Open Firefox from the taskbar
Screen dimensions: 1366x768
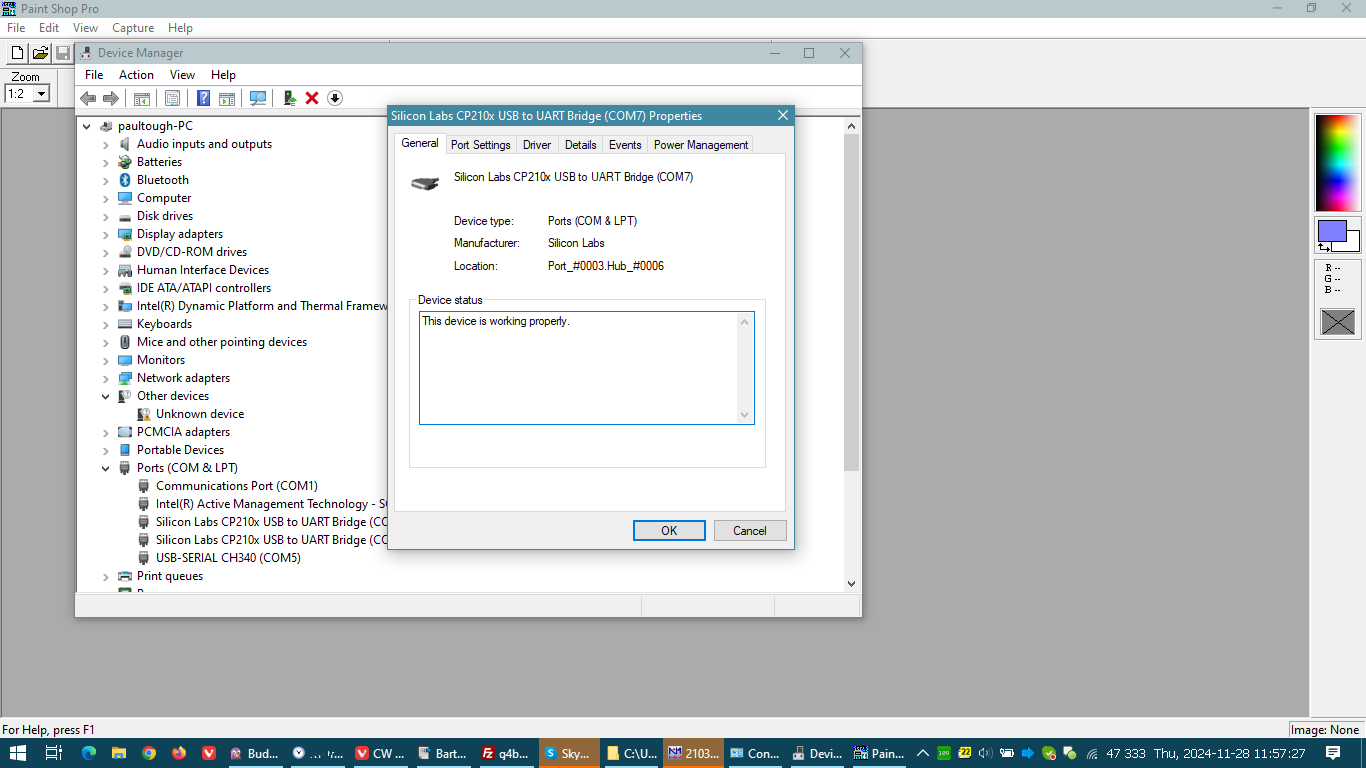[x=179, y=753]
